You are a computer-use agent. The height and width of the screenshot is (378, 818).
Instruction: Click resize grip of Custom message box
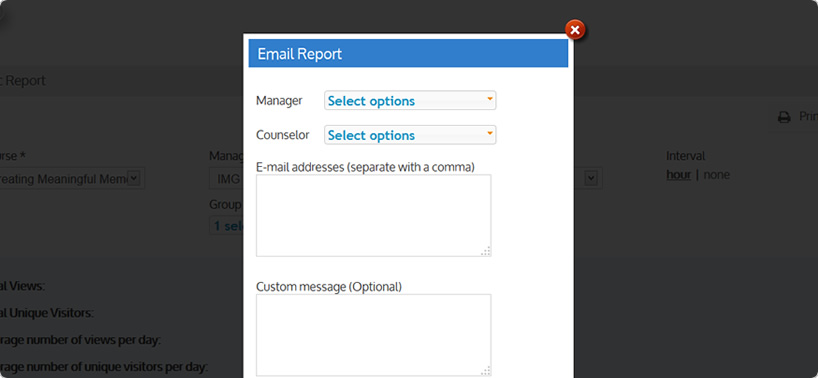pos(486,371)
